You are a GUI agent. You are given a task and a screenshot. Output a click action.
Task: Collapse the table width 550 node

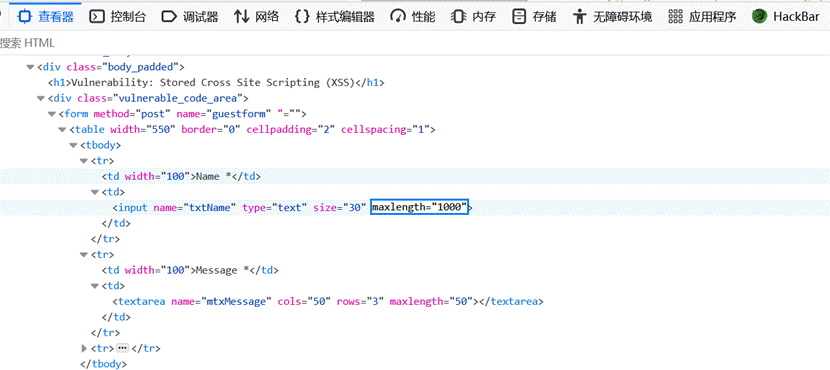click(62, 130)
